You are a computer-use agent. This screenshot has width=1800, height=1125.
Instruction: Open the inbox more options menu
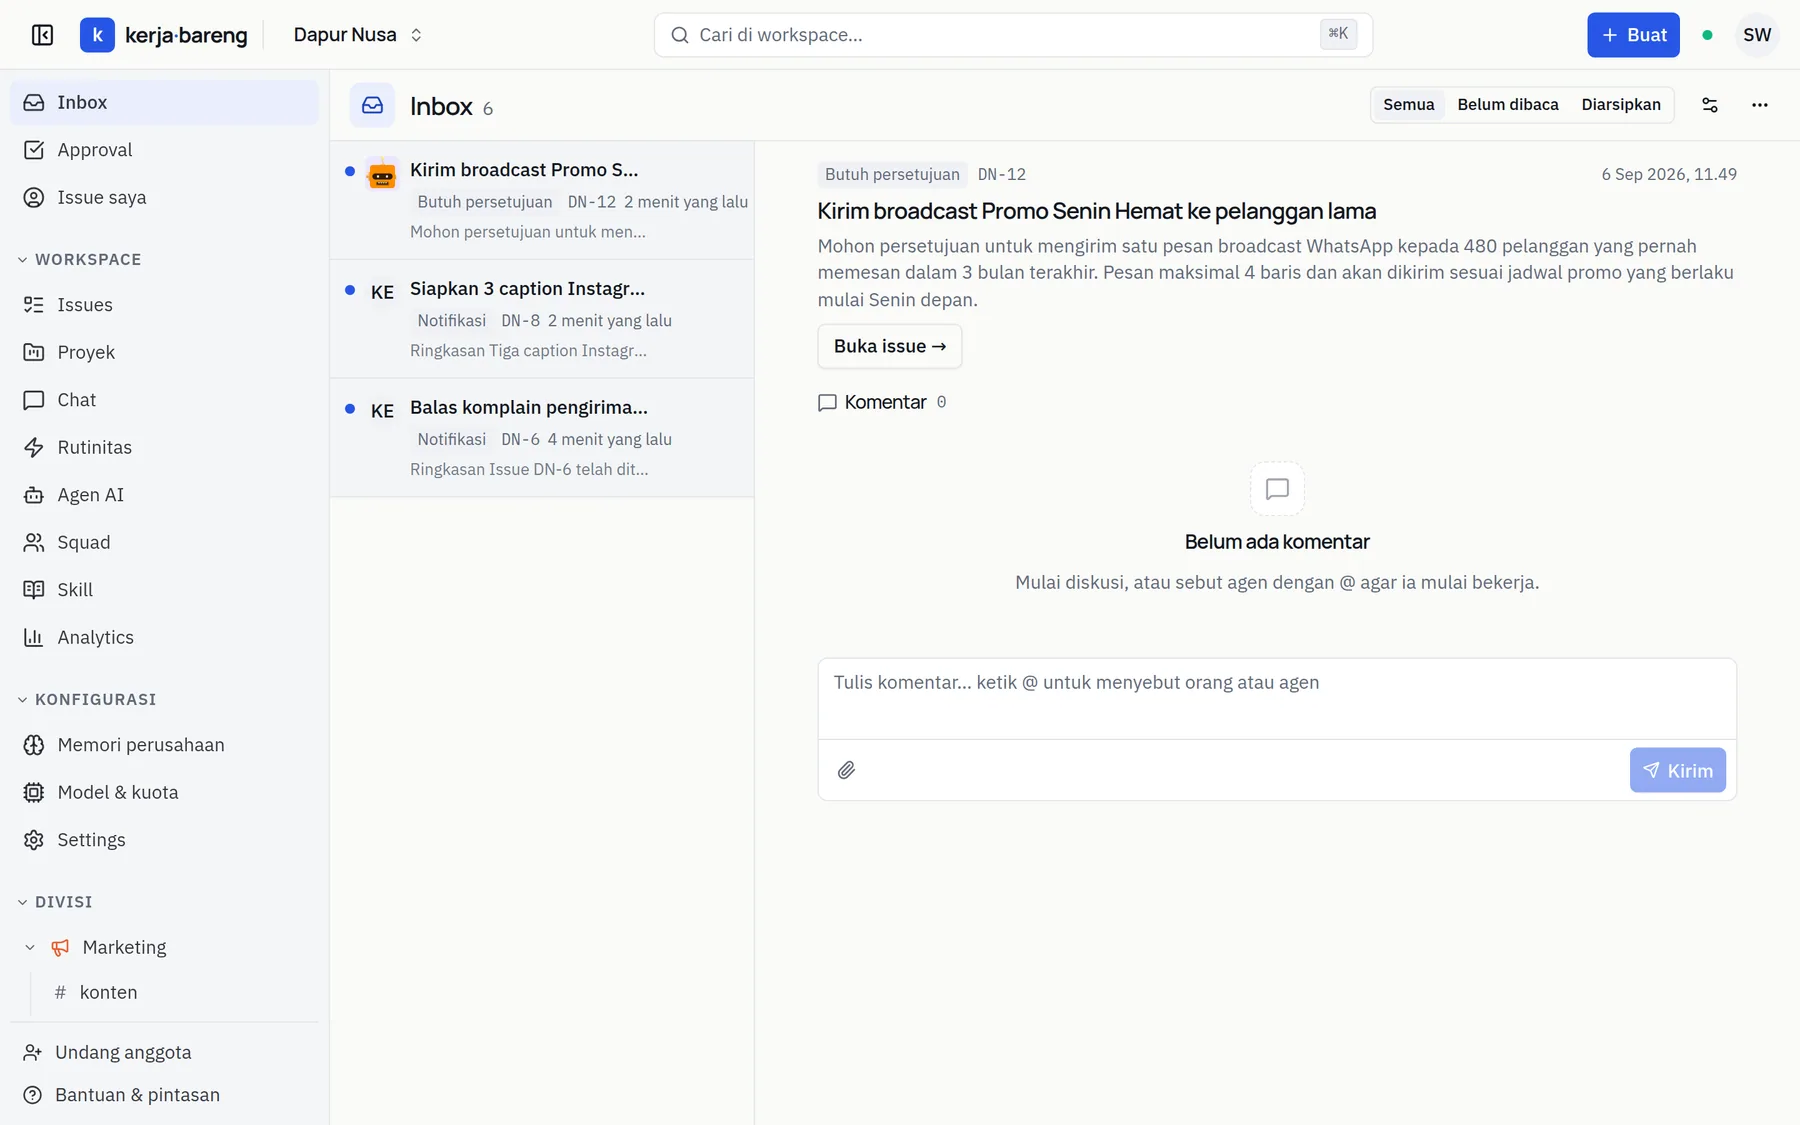pyautogui.click(x=1760, y=105)
